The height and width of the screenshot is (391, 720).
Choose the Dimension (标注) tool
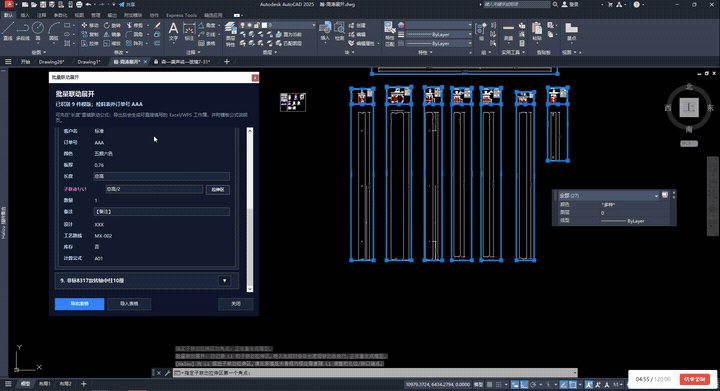(x=189, y=31)
